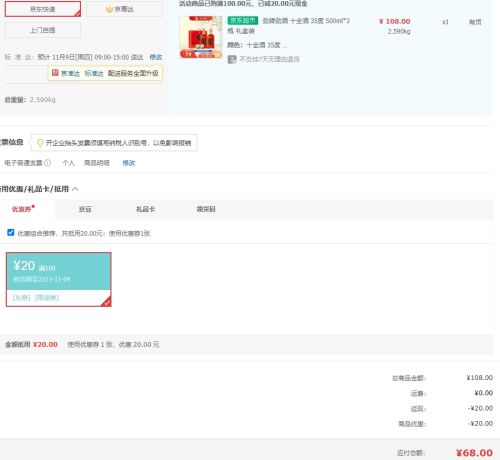Click 商品明细 invoice content text
The image size is (500, 460).
[x=97, y=163]
